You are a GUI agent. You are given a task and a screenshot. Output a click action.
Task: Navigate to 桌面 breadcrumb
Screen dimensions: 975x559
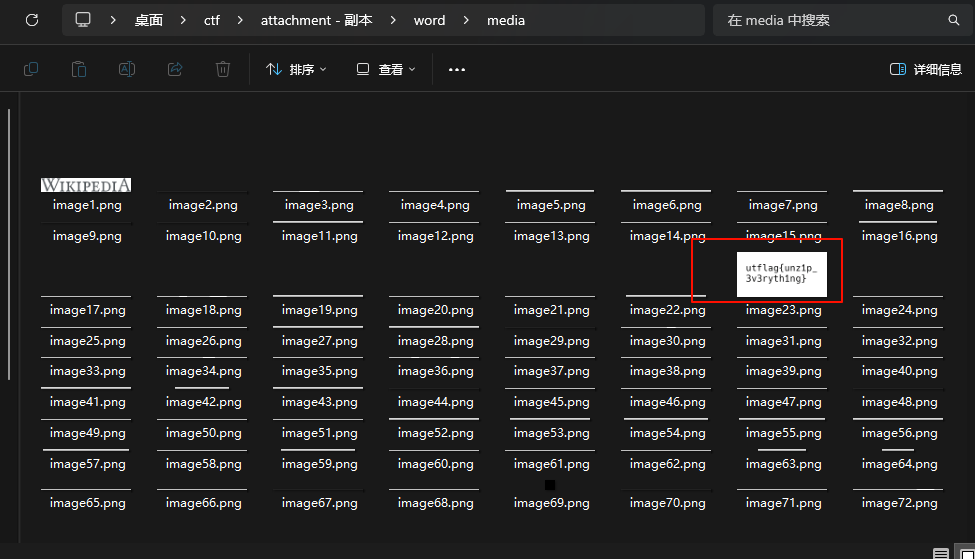tap(149, 20)
